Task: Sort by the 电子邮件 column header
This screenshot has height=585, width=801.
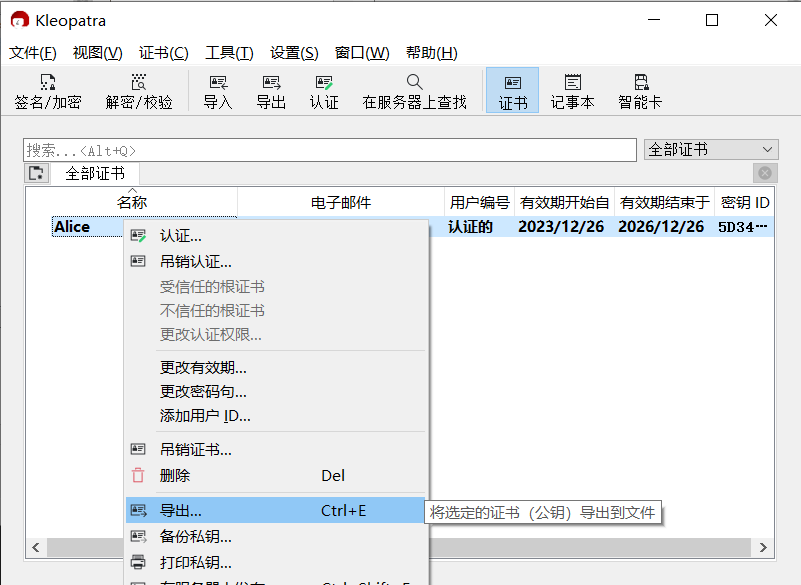Action: pos(341,202)
